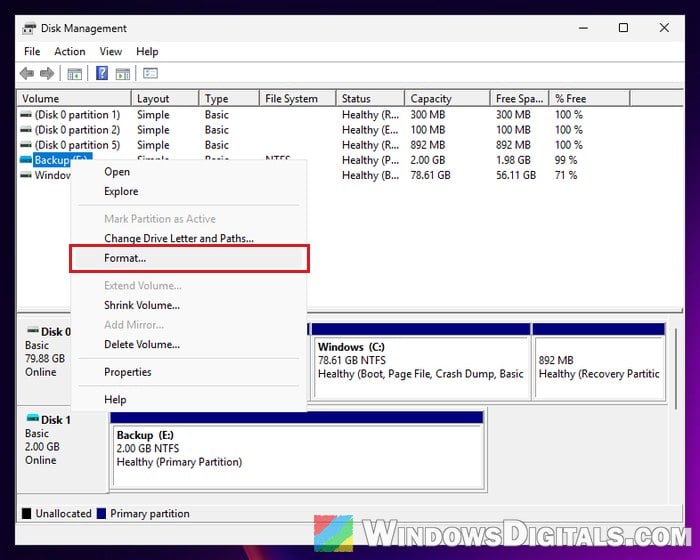Sort by the Status column header
This screenshot has width=700, height=560.
[x=370, y=98]
